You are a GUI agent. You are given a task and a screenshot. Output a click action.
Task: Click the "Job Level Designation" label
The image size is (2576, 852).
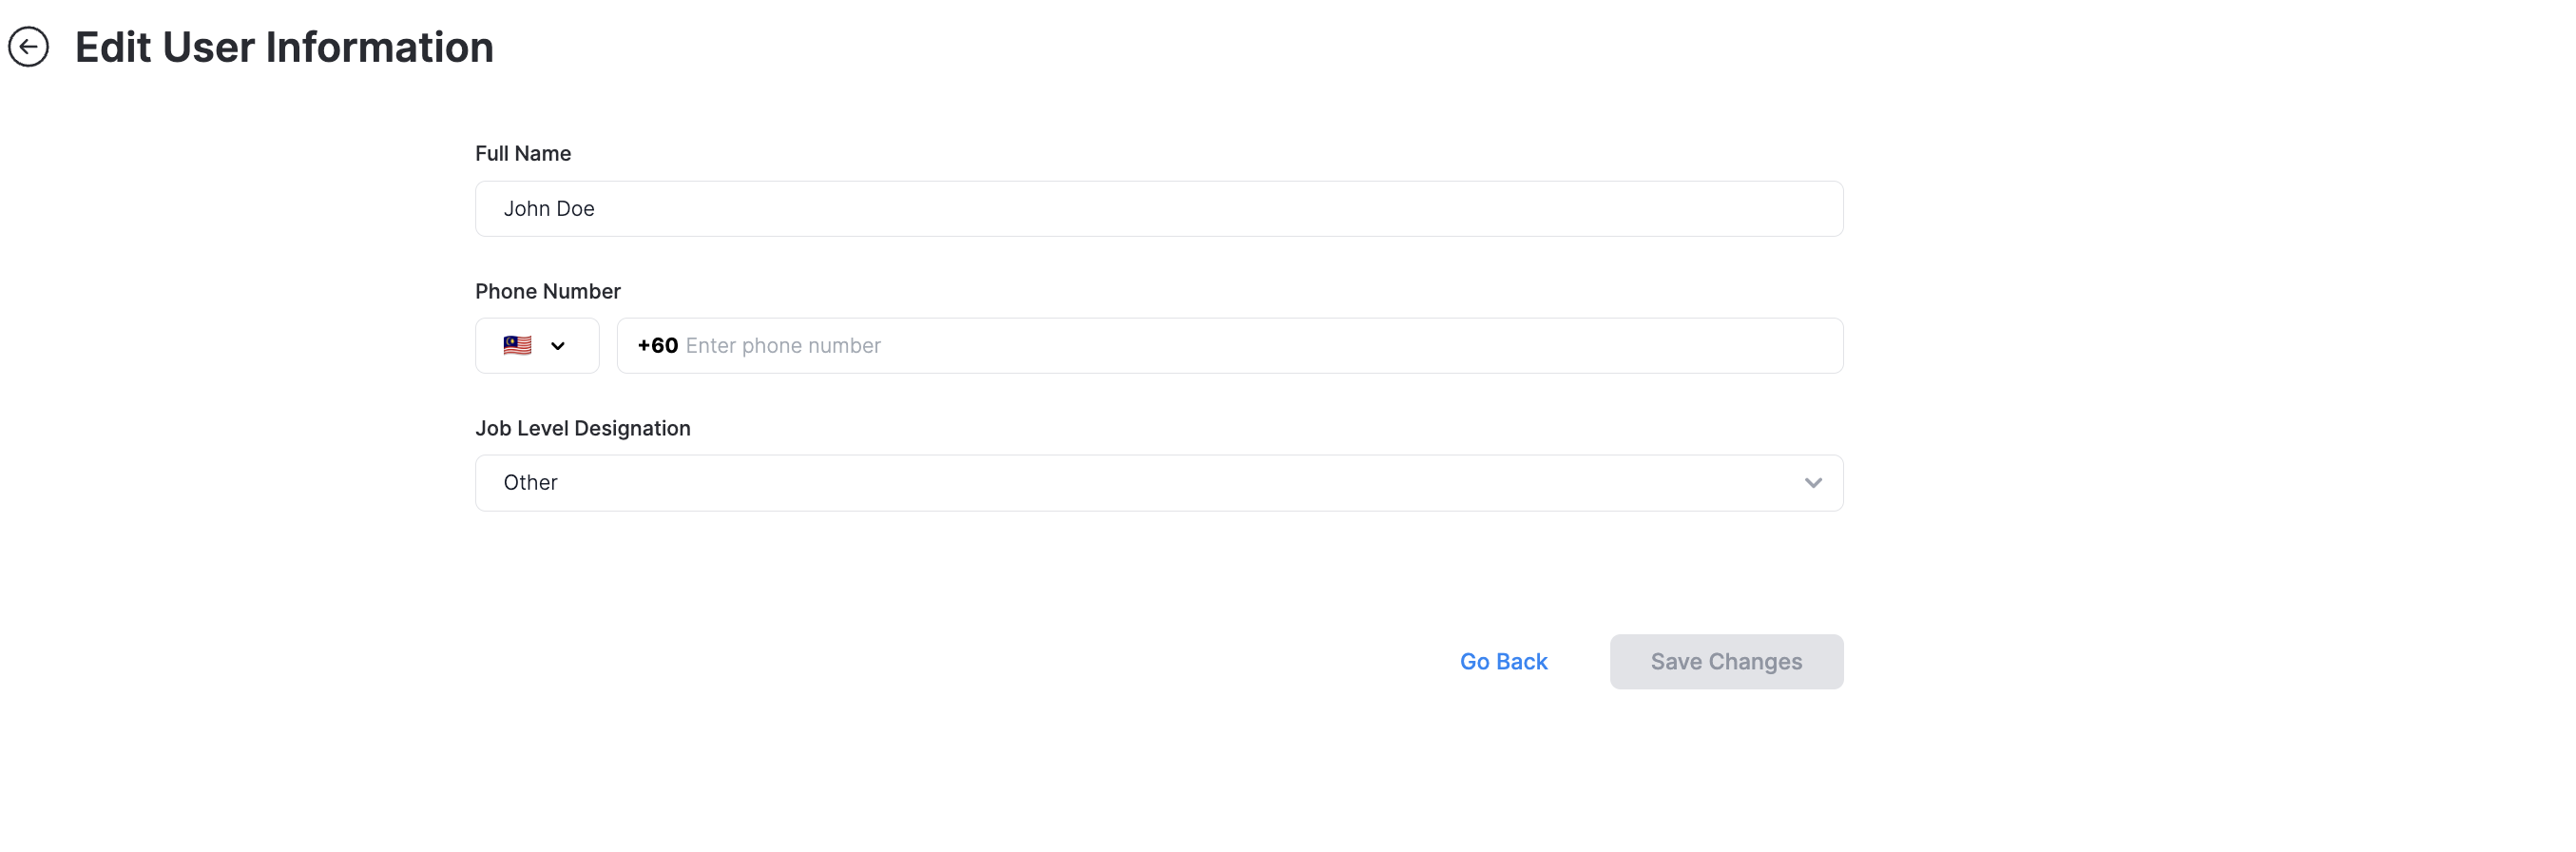[x=583, y=429]
